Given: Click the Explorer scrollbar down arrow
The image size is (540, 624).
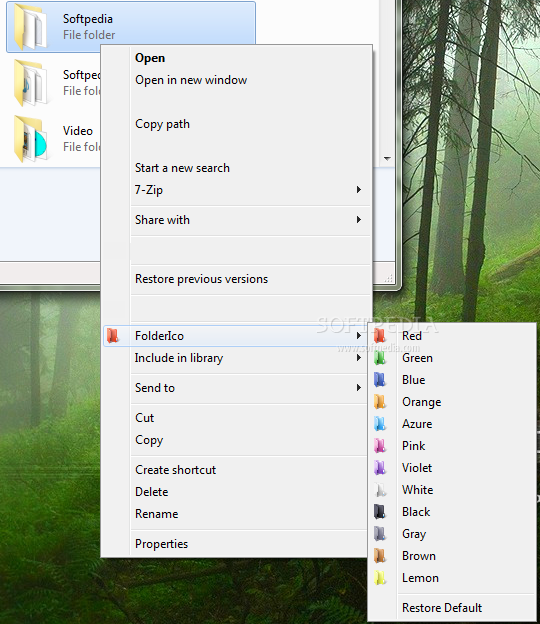Looking at the screenshot, I should tap(387, 158).
